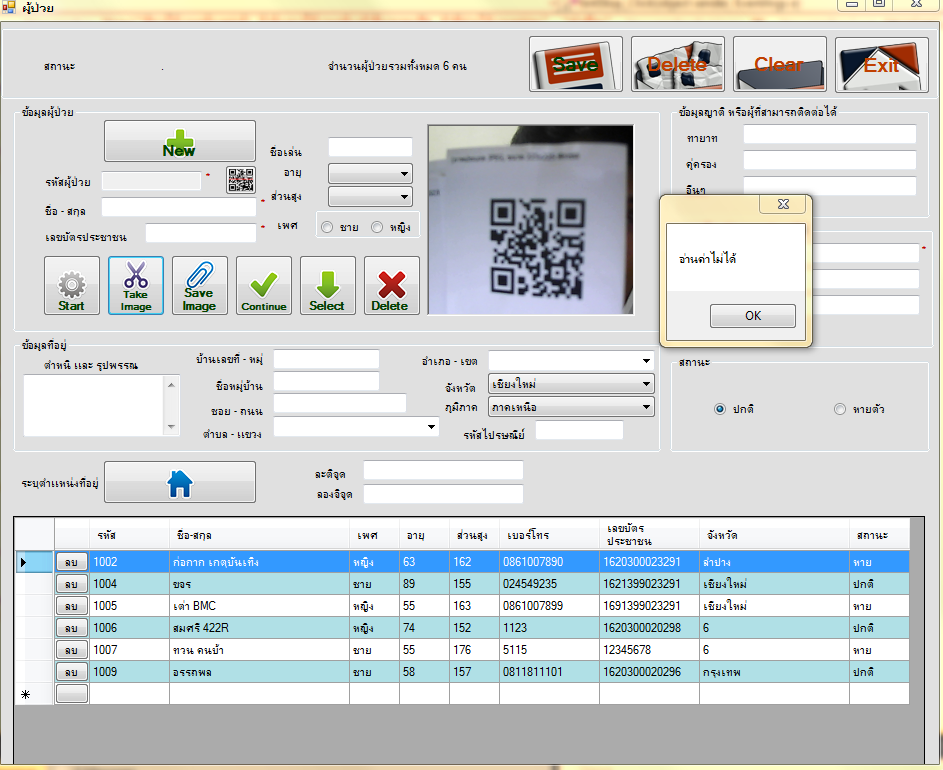Click the Continue checkmark button
Screen dimensions: 943x770
[264, 285]
